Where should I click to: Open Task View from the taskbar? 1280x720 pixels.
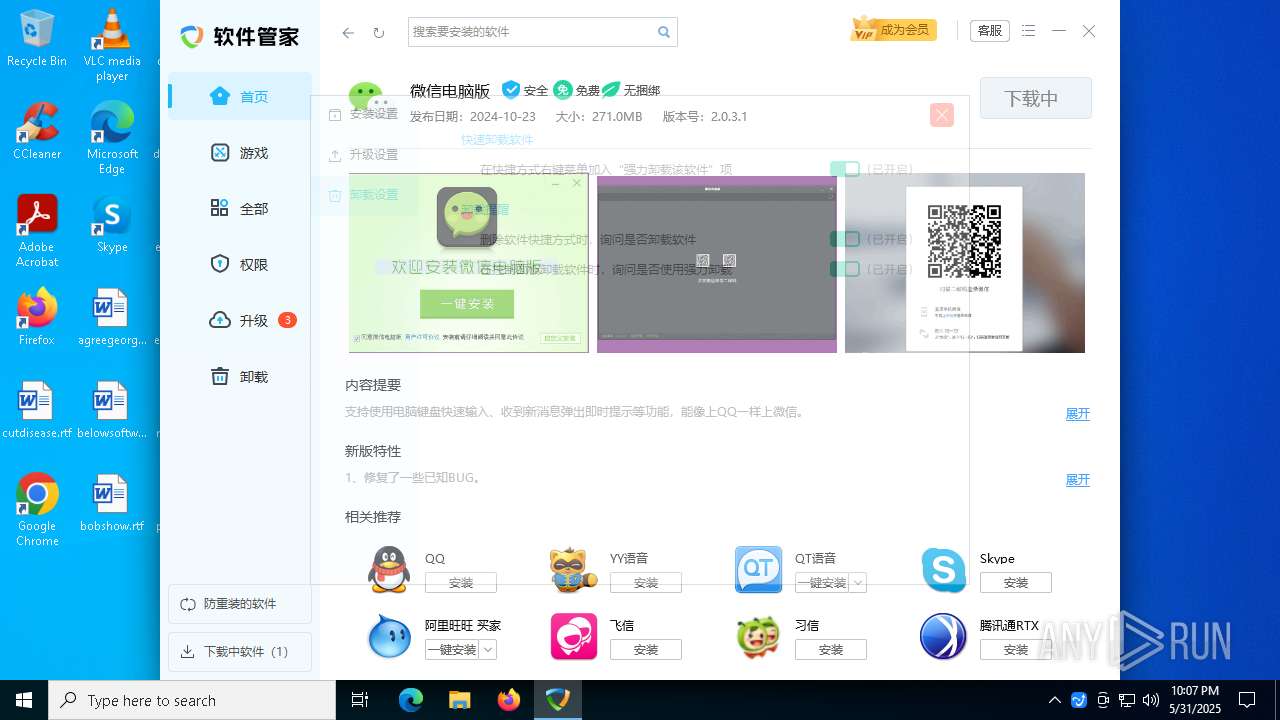click(360, 700)
